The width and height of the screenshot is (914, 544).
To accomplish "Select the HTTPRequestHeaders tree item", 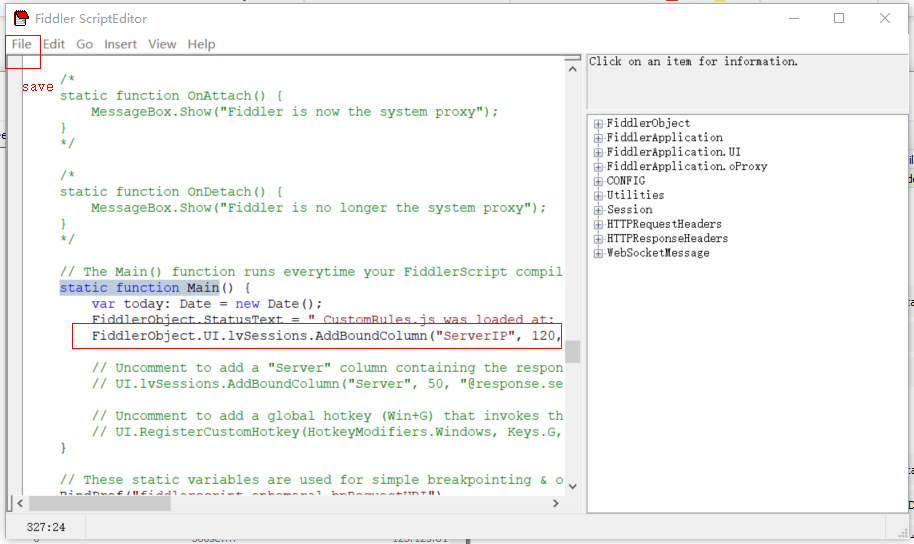I will click(x=664, y=224).
